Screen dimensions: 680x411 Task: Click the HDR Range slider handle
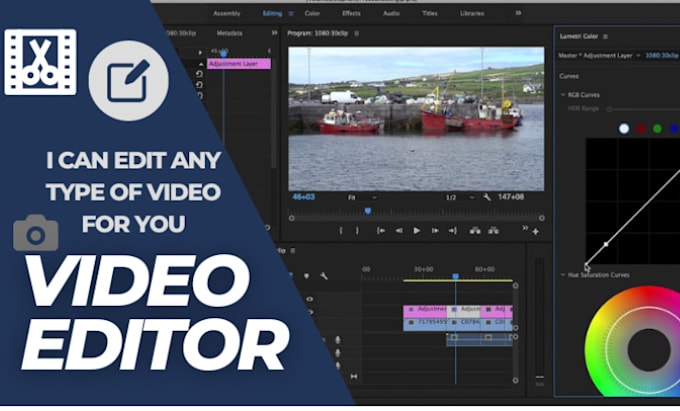click(x=609, y=109)
